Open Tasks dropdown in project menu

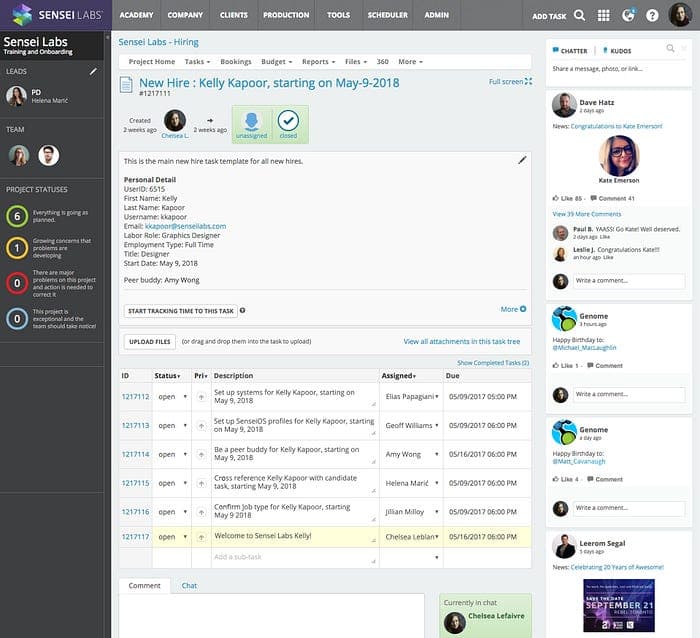197,62
